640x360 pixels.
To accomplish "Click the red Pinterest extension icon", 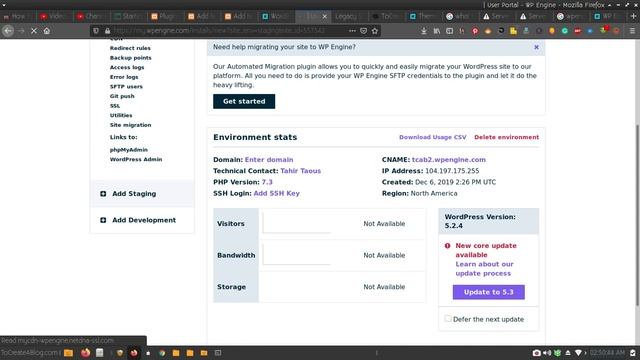I will coord(475,31).
